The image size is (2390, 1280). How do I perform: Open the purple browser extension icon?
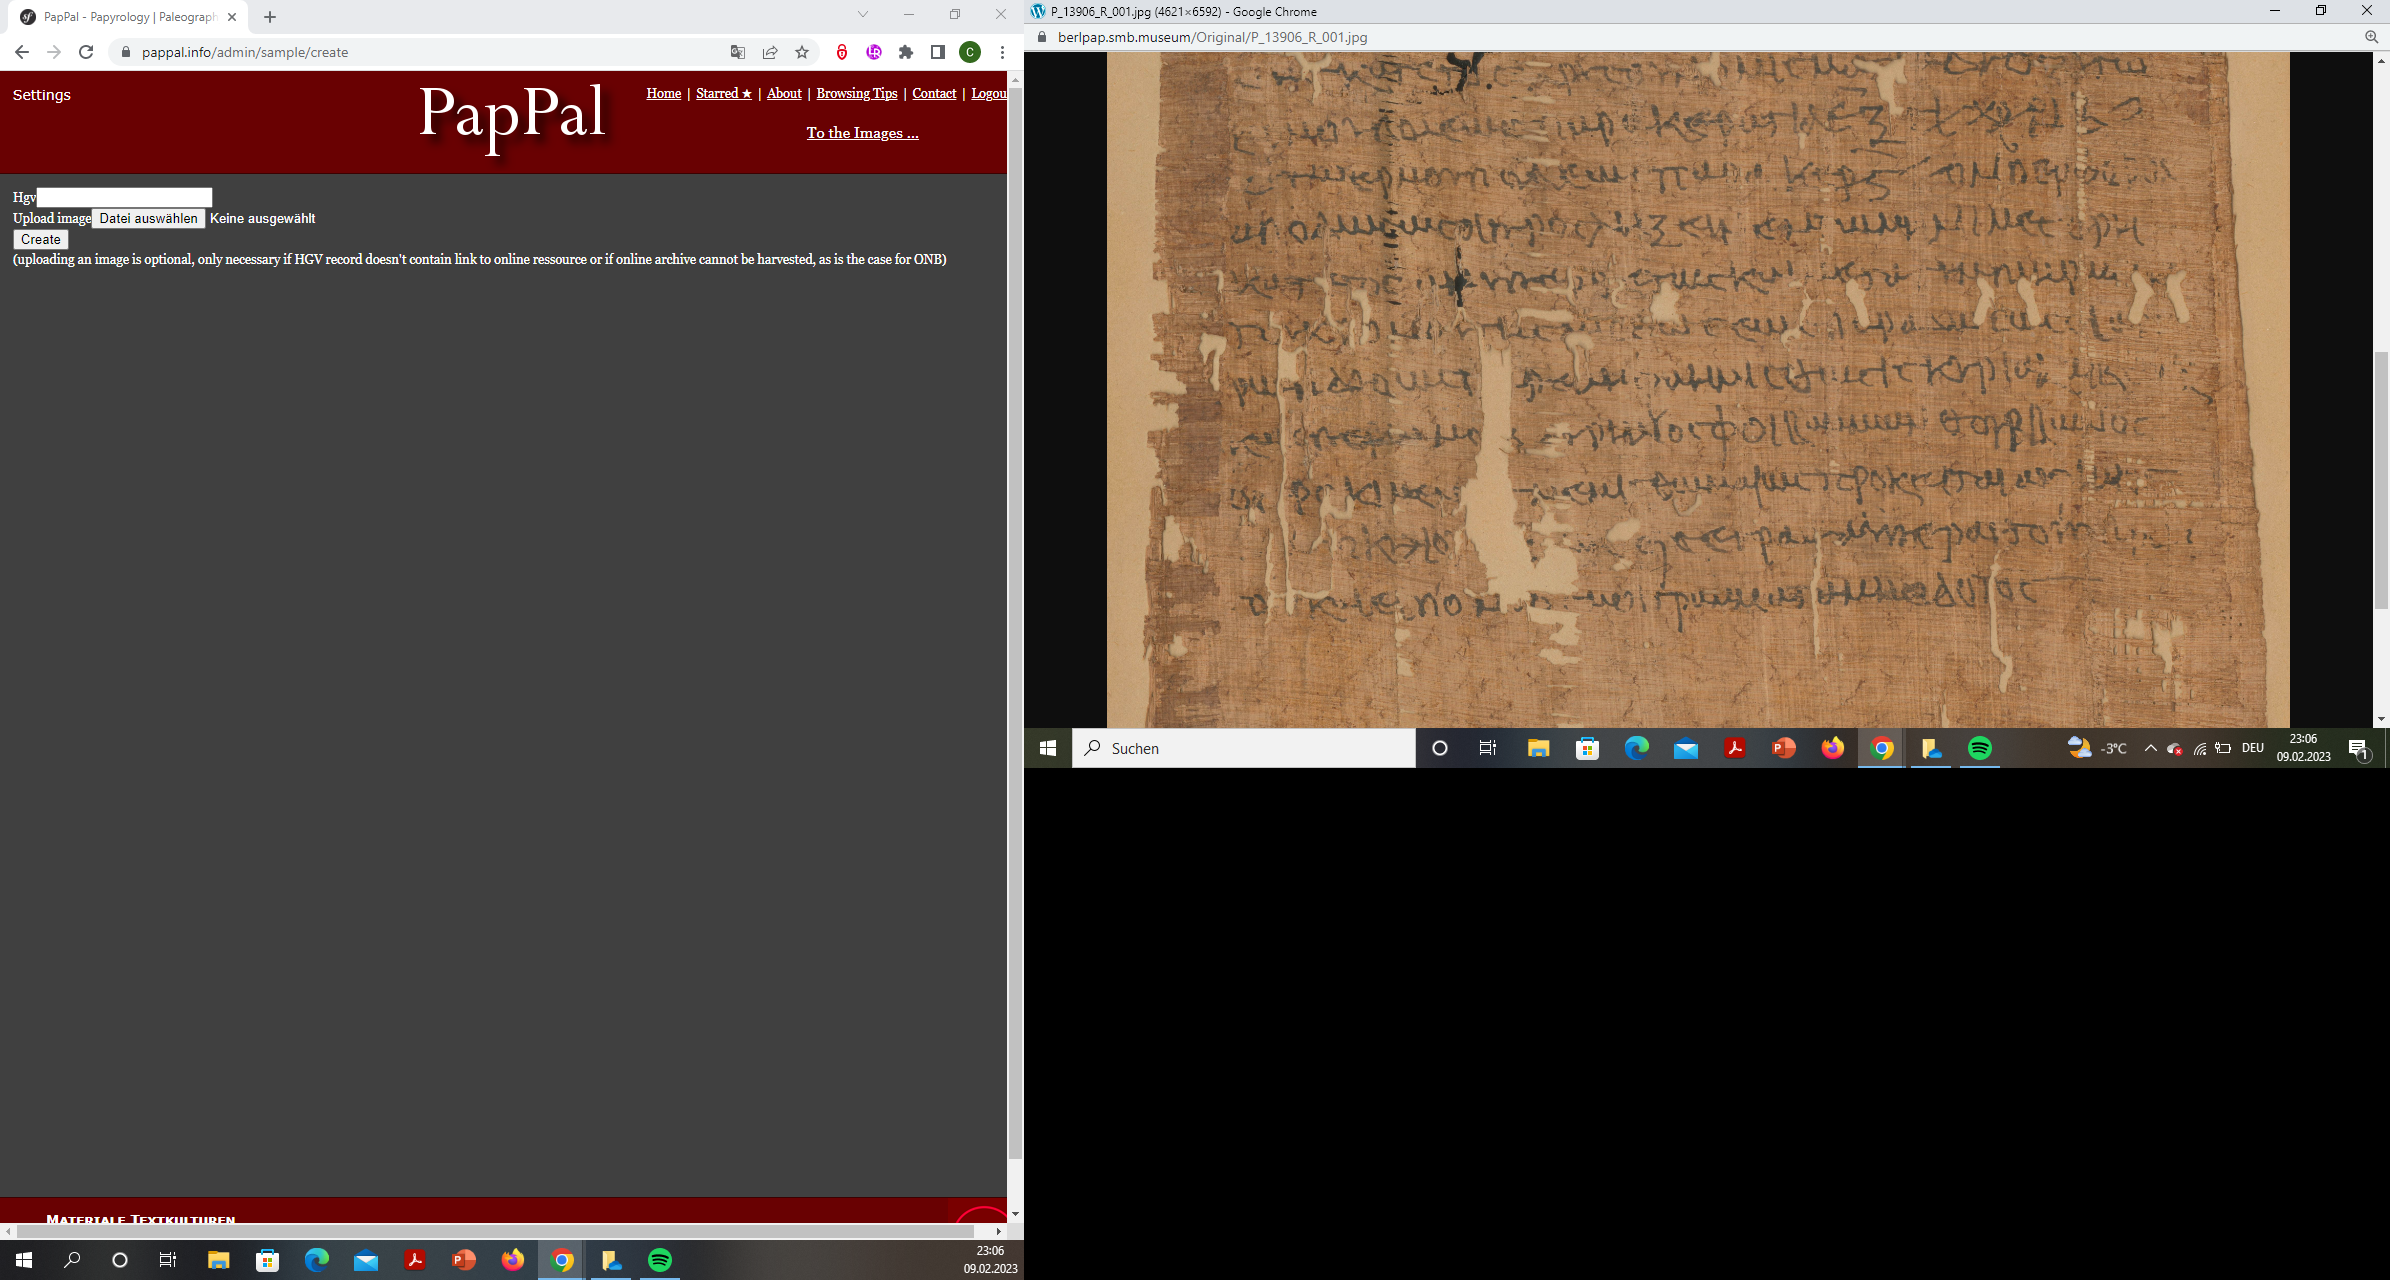pos(874,52)
